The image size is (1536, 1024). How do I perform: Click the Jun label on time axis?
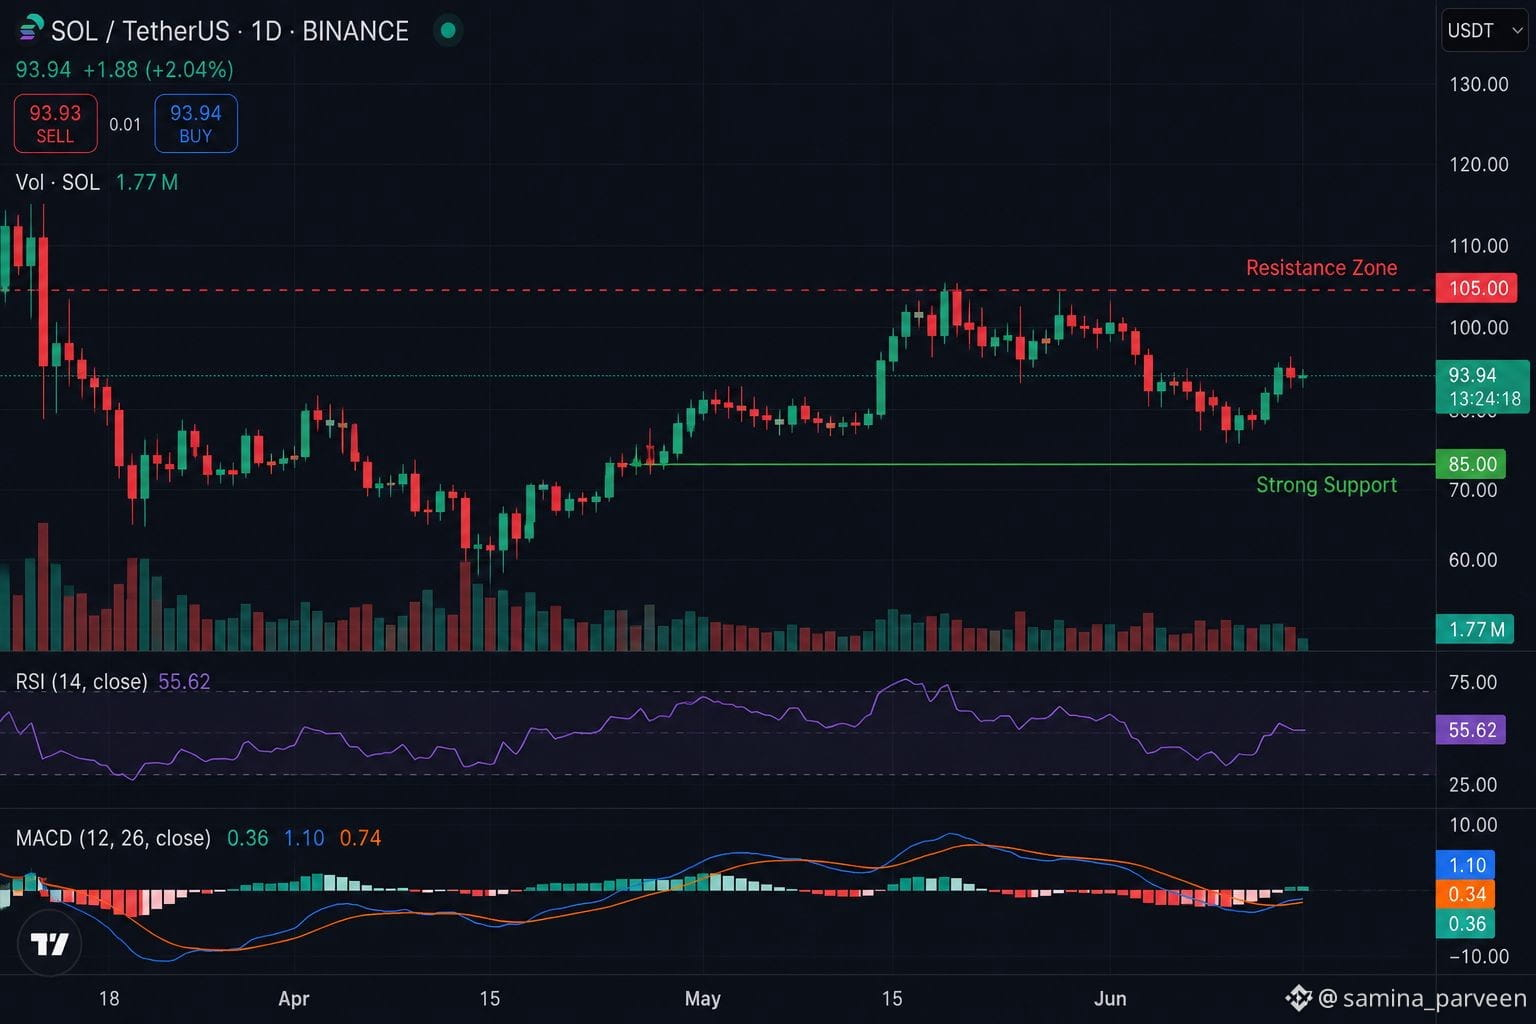coord(1110,998)
